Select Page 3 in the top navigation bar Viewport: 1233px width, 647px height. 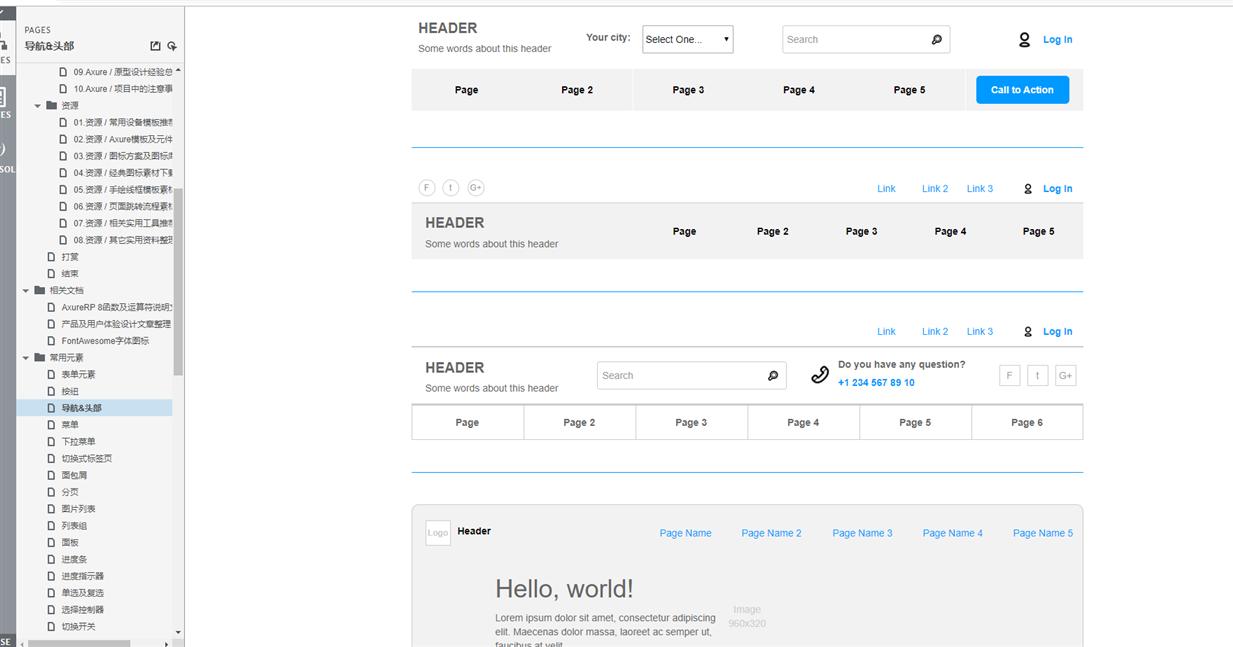[688, 90]
